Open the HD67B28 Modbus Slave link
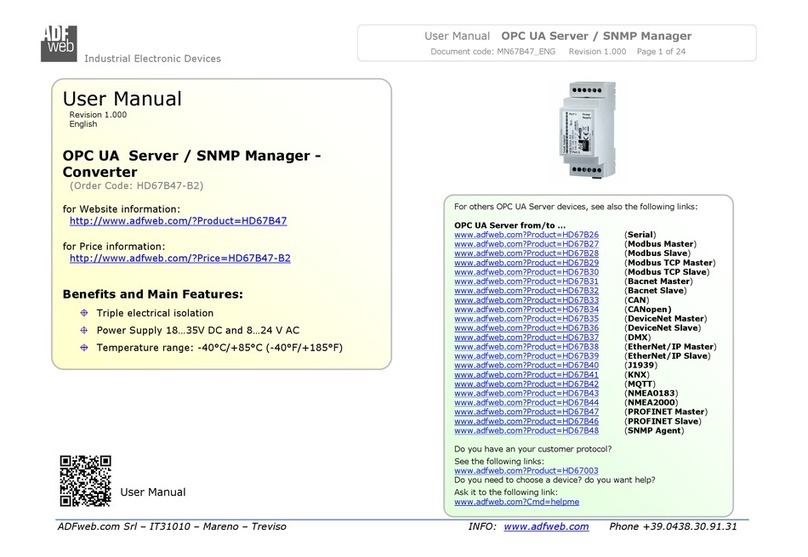The image size is (808, 557). coord(526,253)
